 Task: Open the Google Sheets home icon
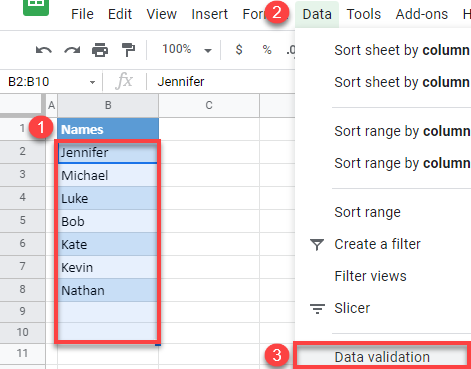pos(36,7)
